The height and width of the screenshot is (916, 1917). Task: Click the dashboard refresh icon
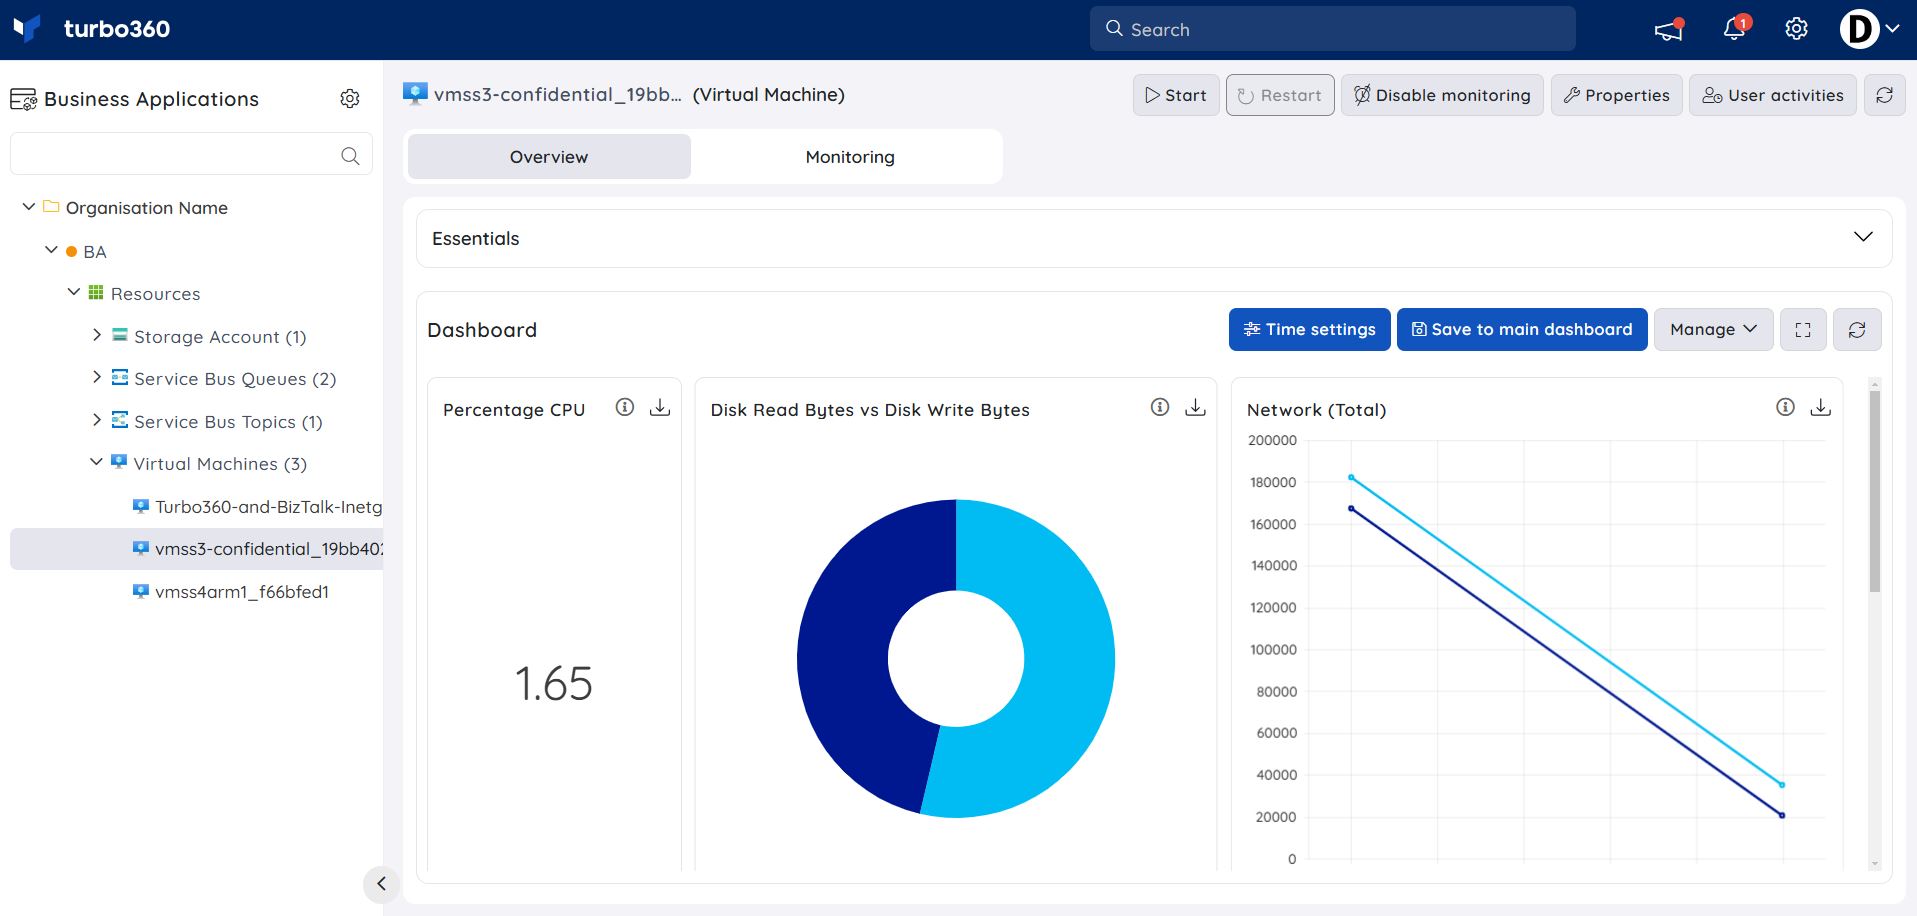pyautogui.click(x=1857, y=329)
